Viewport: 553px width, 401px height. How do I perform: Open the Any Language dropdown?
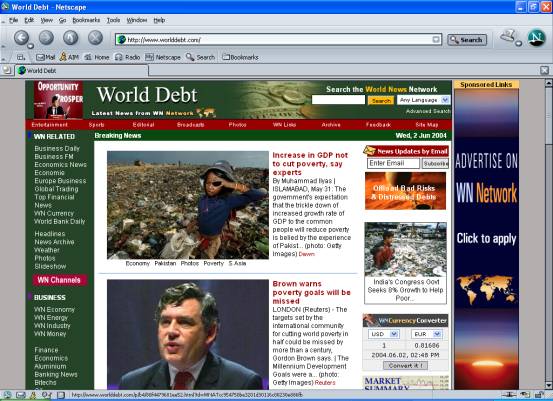(424, 100)
